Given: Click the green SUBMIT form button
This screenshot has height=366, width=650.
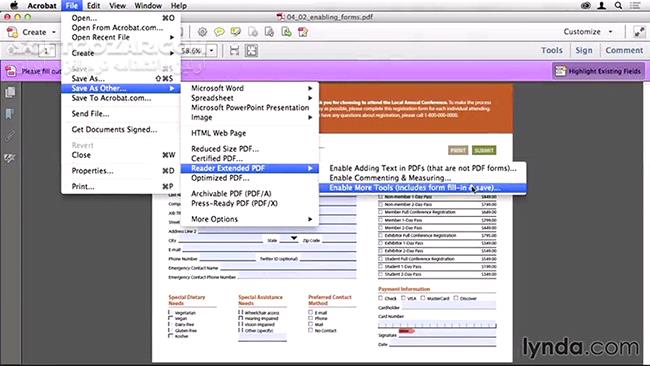Looking at the screenshot, I should pyautogui.click(x=484, y=150).
